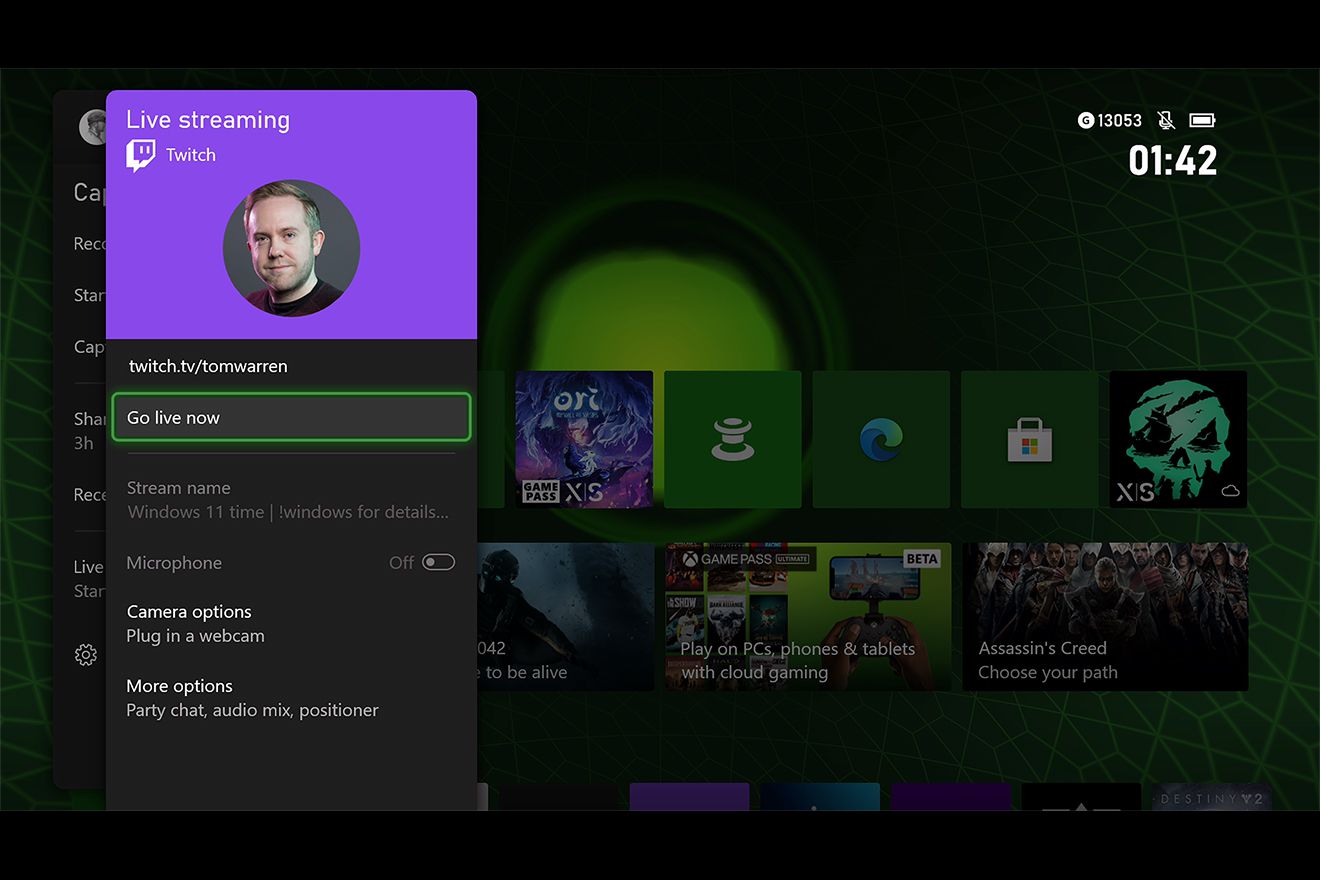Expand the Stream name field

[179, 488]
